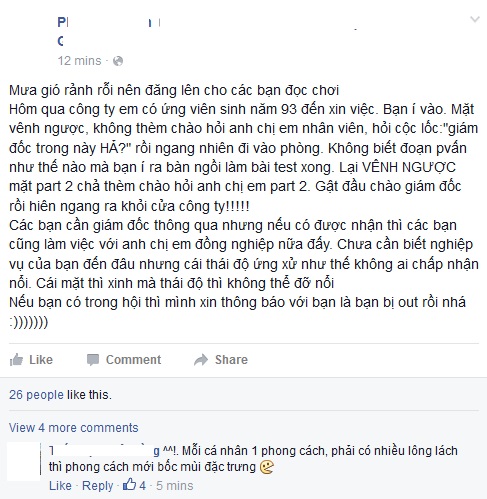This screenshot has height=499, width=487.
Task: Open the post author's name link
Action: pyautogui.click(x=109, y=23)
